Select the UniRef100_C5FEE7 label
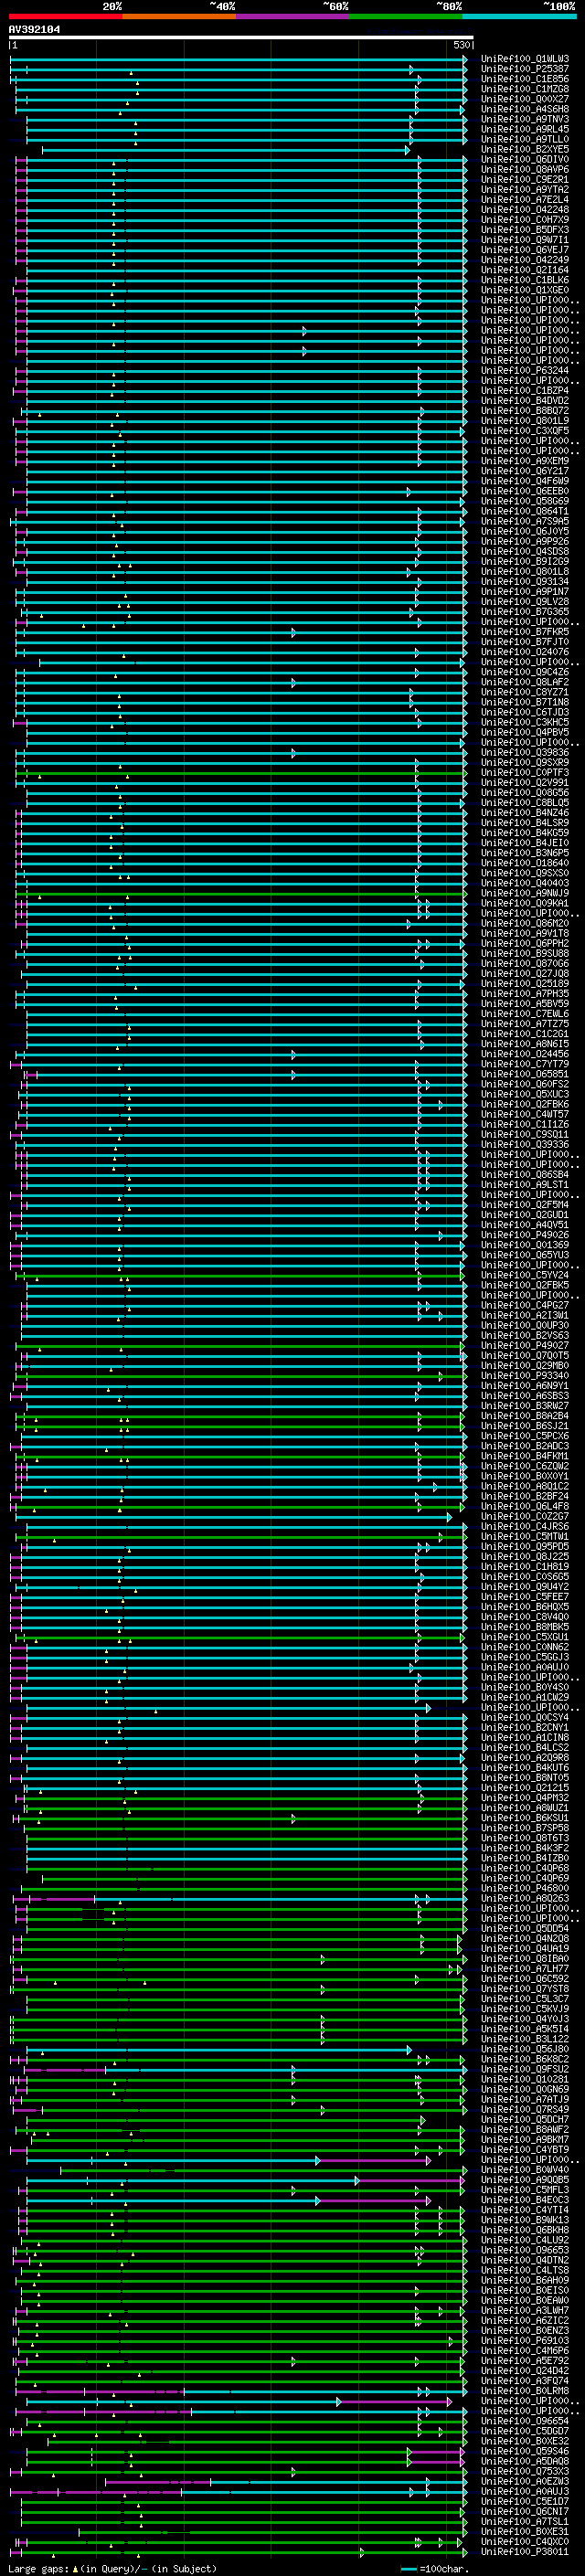Image resolution: width=585 pixels, height=2576 pixels. pos(525,1597)
